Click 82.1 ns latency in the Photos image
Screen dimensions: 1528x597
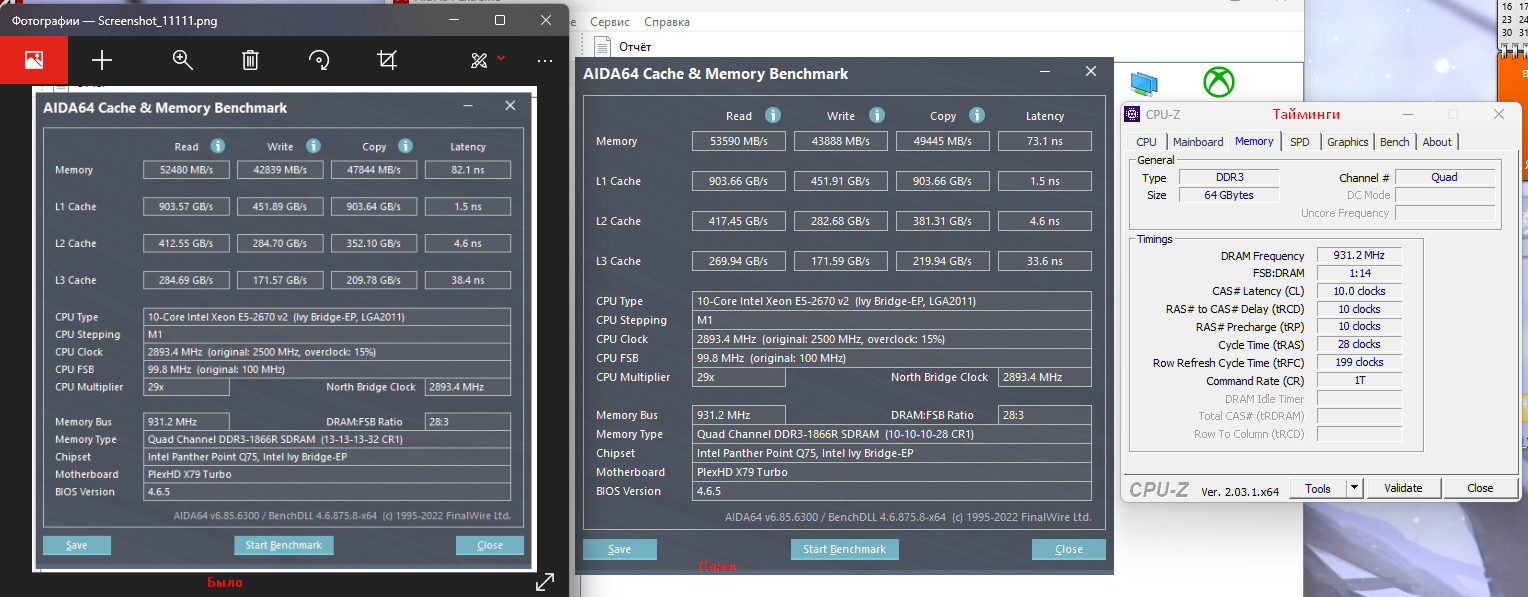click(x=468, y=170)
